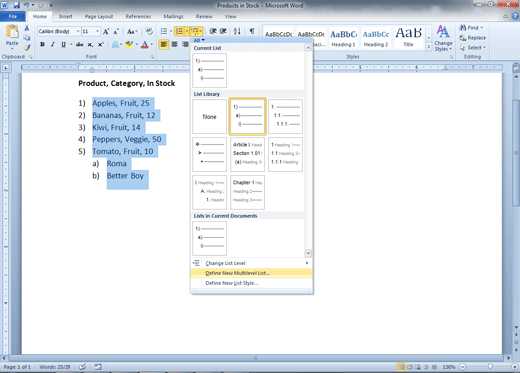Choose Define New List Style
The height and width of the screenshot is (373, 520).
pyautogui.click(x=251, y=283)
